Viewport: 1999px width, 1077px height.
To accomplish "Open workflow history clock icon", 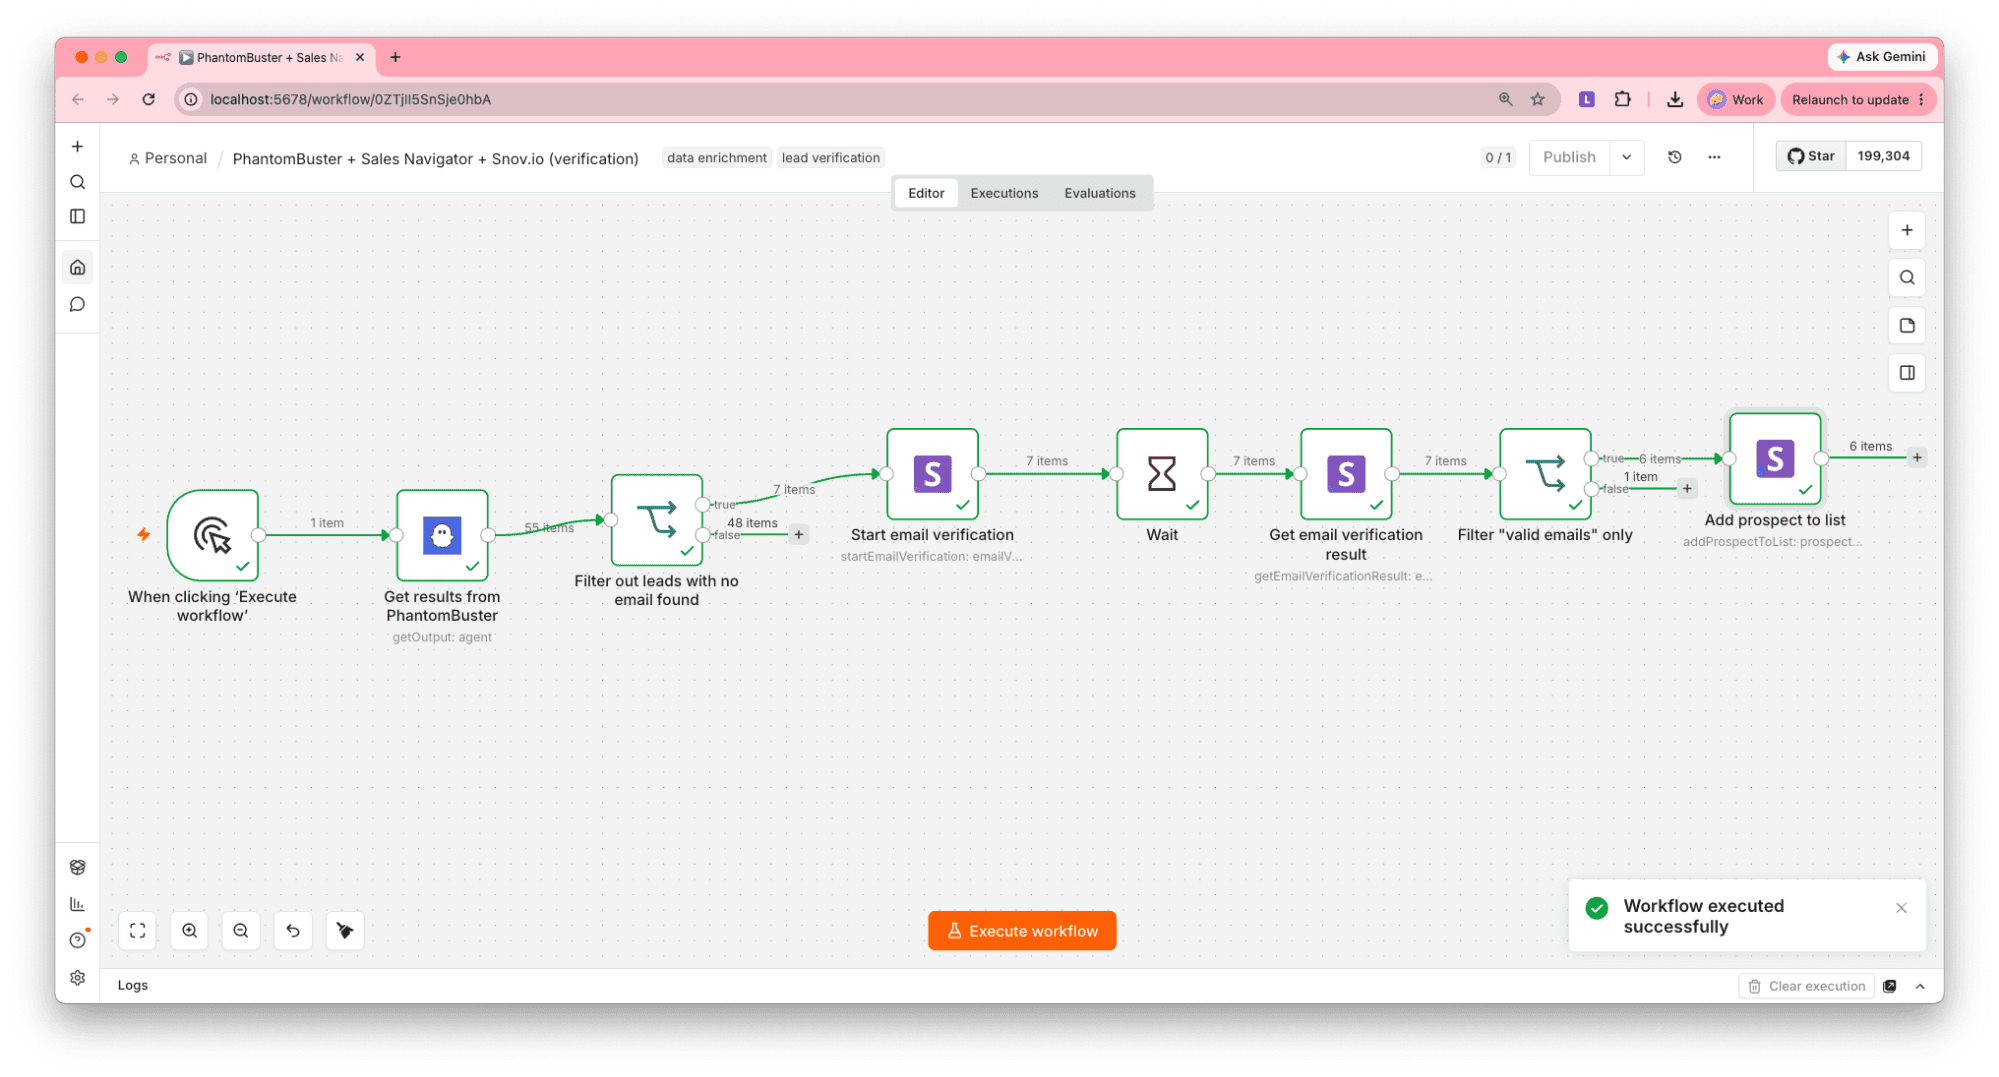I will (1675, 157).
